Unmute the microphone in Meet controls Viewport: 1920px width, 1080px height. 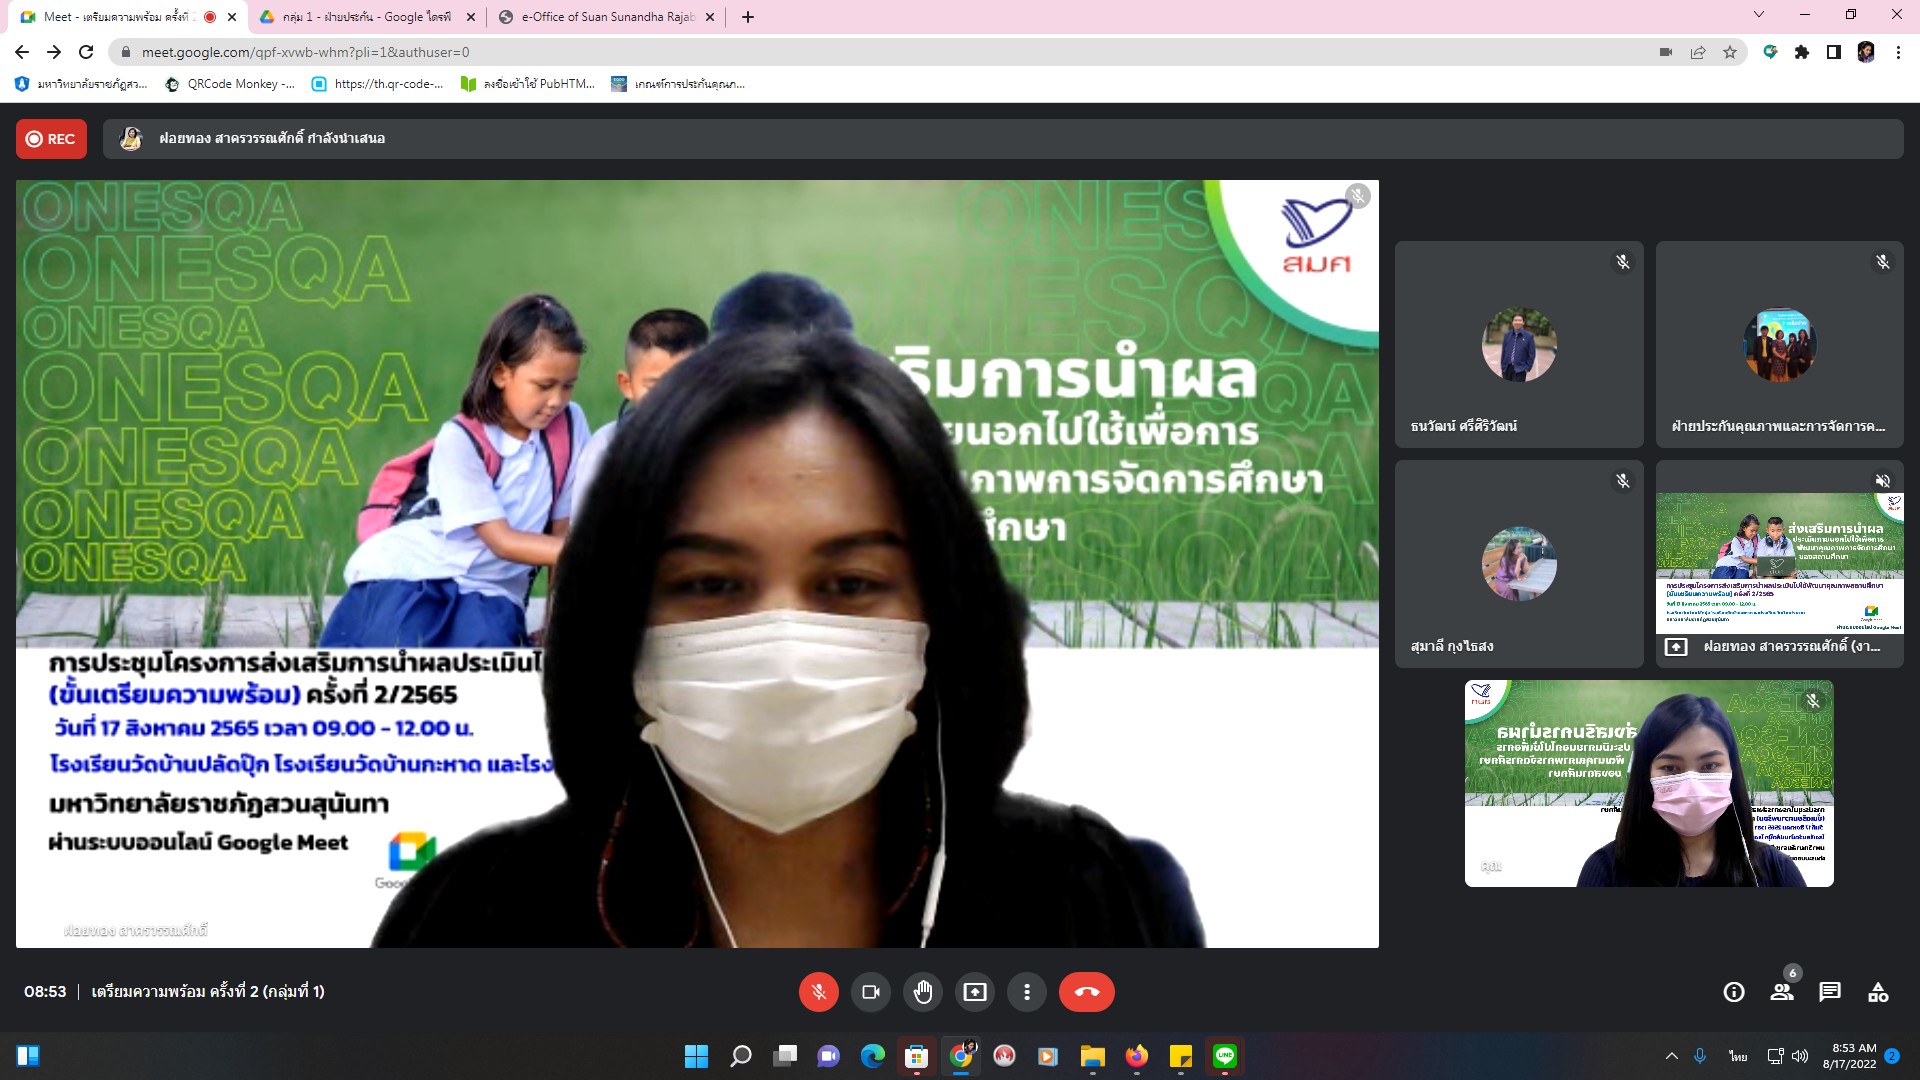pos(818,992)
